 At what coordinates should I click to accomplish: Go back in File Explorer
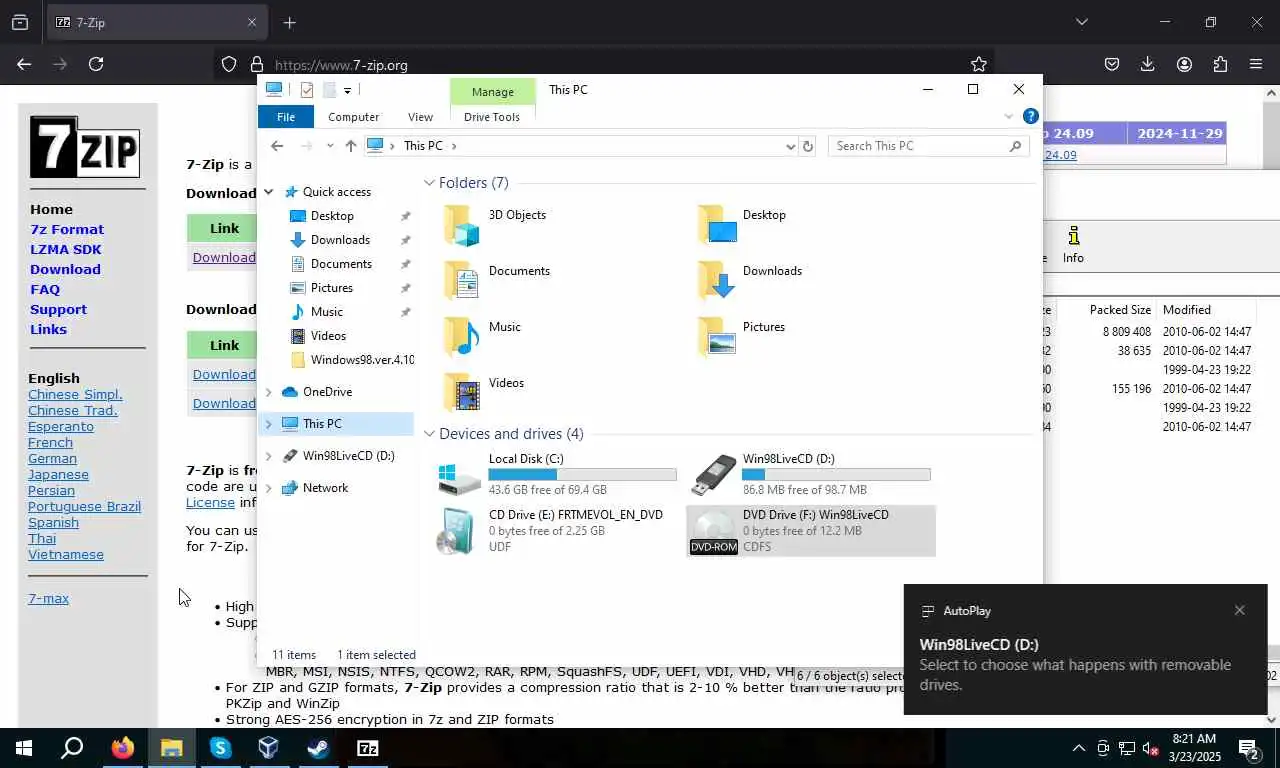pyautogui.click(x=277, y=146)
